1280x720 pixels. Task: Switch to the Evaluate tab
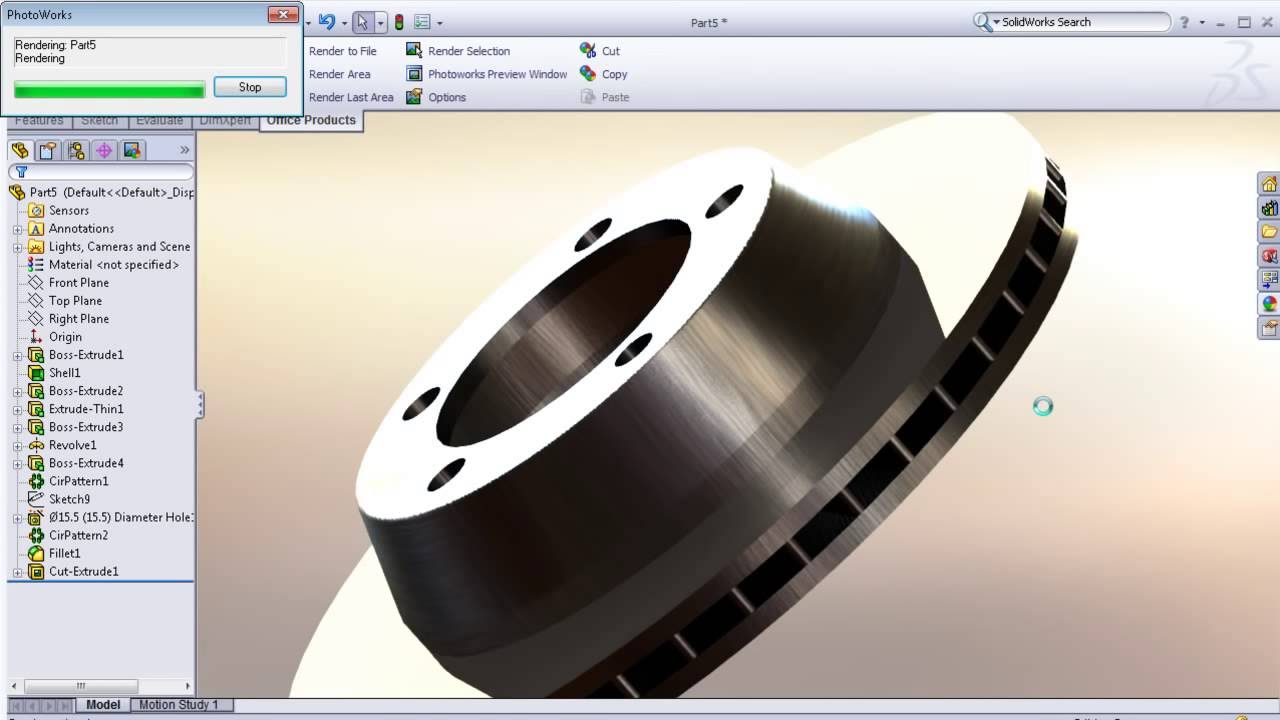(160, 121)
